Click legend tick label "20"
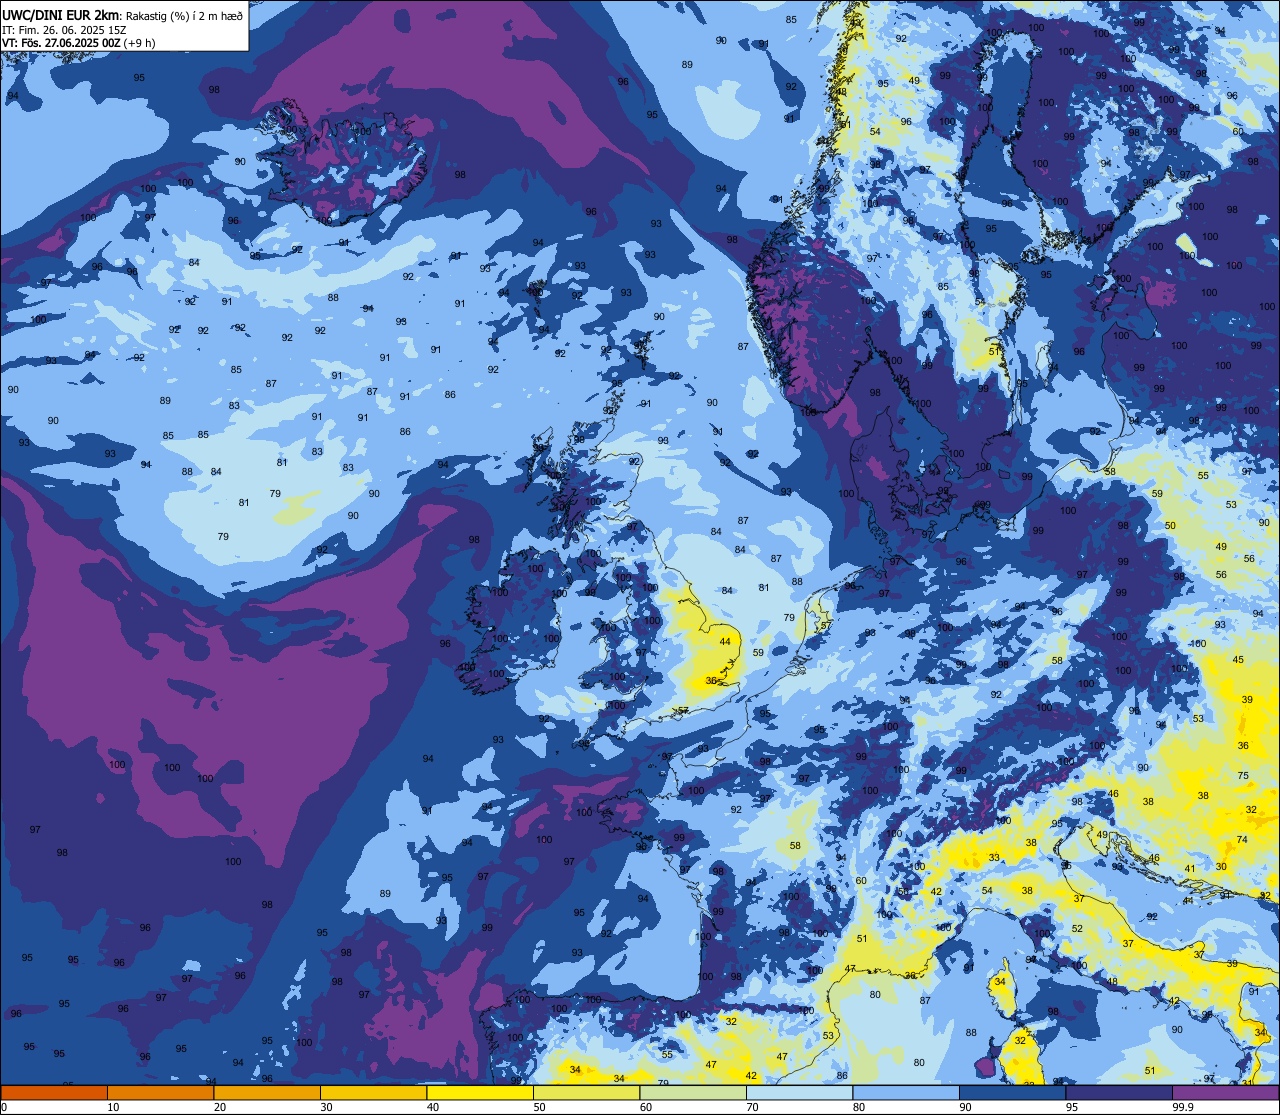1280x1115 pixels. click(x=220, y=1107)
